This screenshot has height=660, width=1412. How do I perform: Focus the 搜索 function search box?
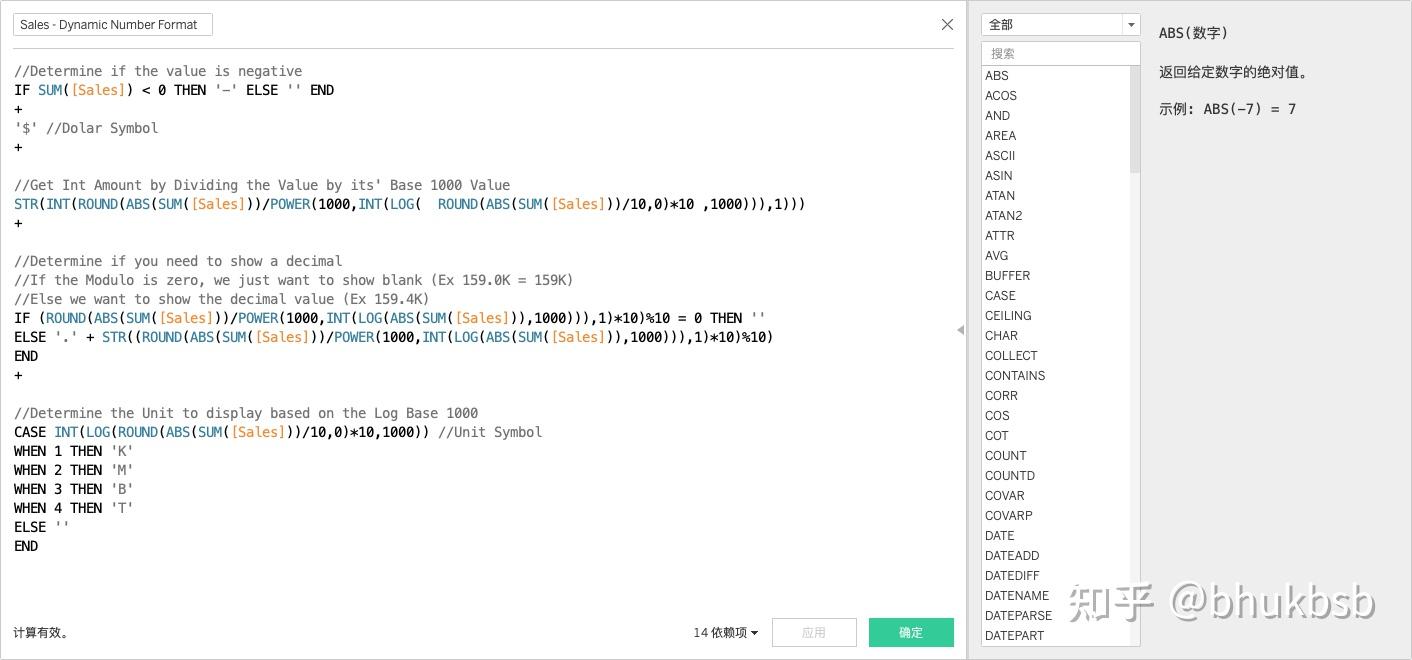(x=1060, y=53)
